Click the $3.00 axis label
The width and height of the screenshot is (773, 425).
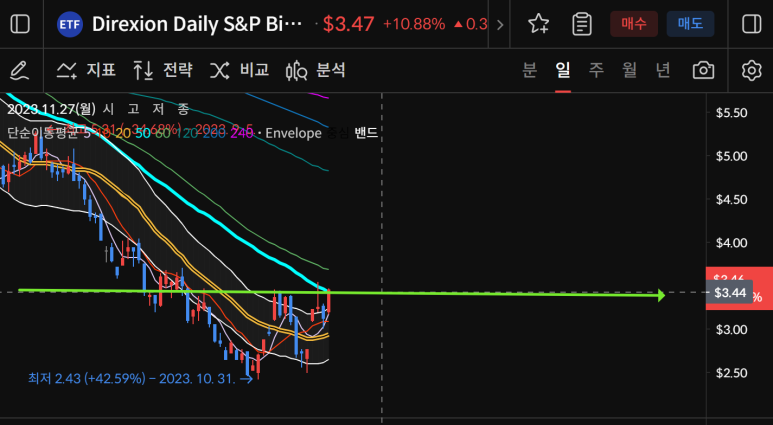pyautogui.click(x=731, y=329)
